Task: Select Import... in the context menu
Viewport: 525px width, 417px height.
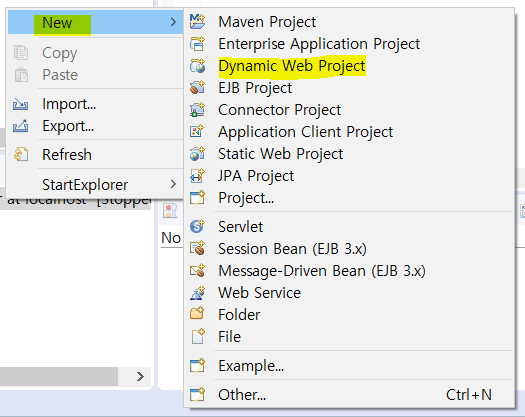Action: 95,104
